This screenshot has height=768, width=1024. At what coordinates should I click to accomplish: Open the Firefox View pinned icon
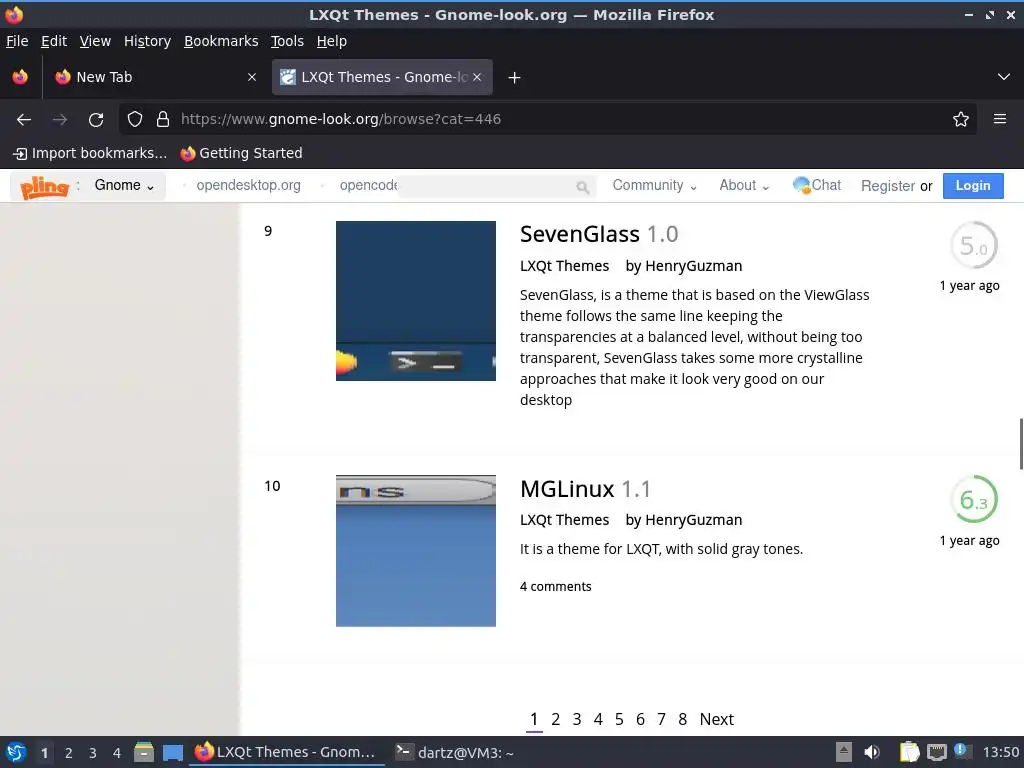pyautogui.click(x=20, y=77)
